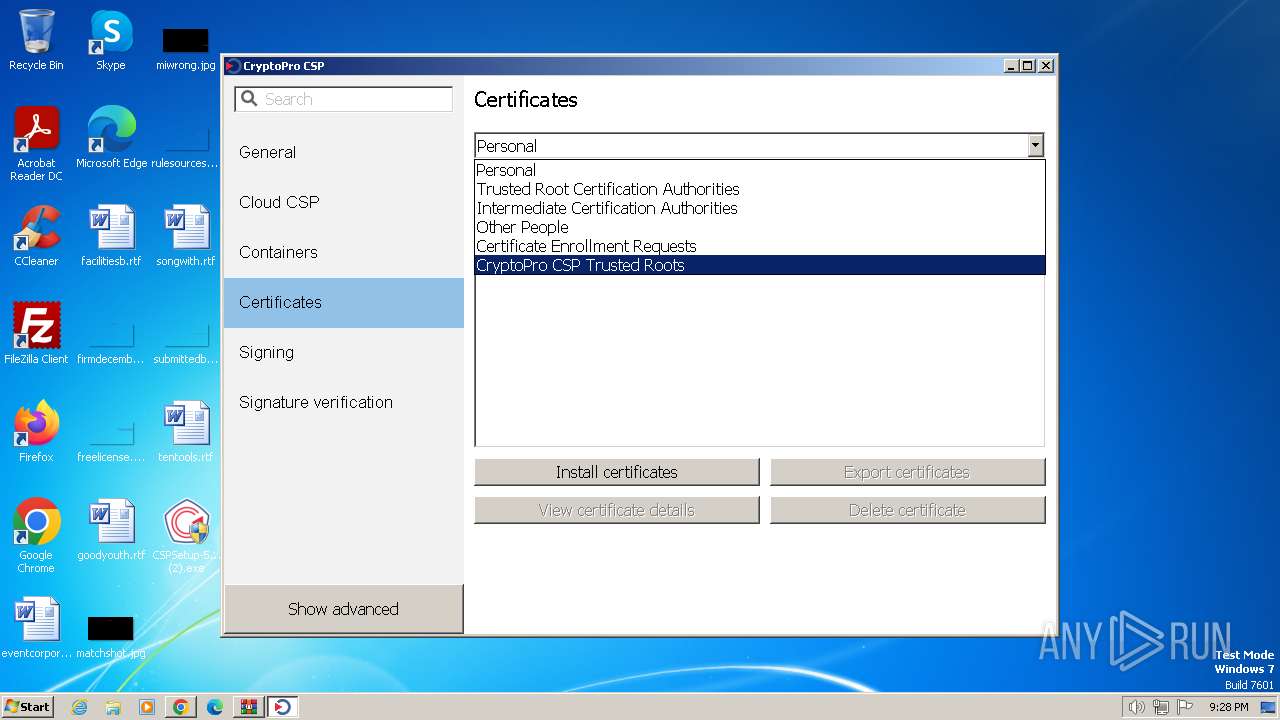Click Show desktop strip at taskbar end
1280x720 pixels.
click(x=1268, y=707)
